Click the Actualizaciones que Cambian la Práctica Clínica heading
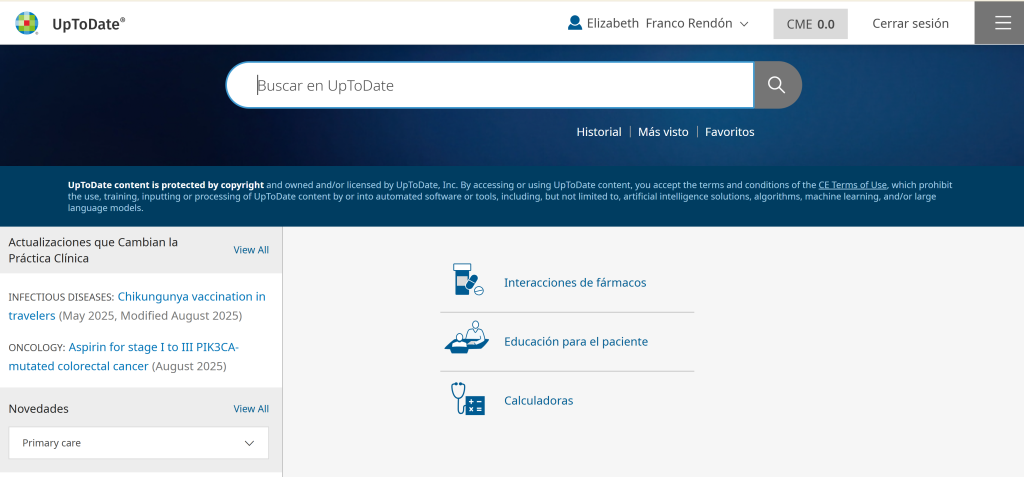Viewport: 1024px width, 477px height. pyautogui.click(x=93, y=250)
